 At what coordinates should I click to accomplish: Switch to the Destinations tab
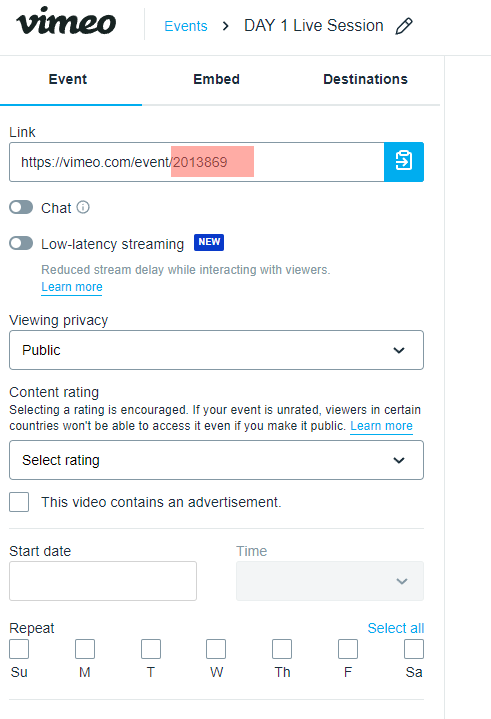[365, 79]
